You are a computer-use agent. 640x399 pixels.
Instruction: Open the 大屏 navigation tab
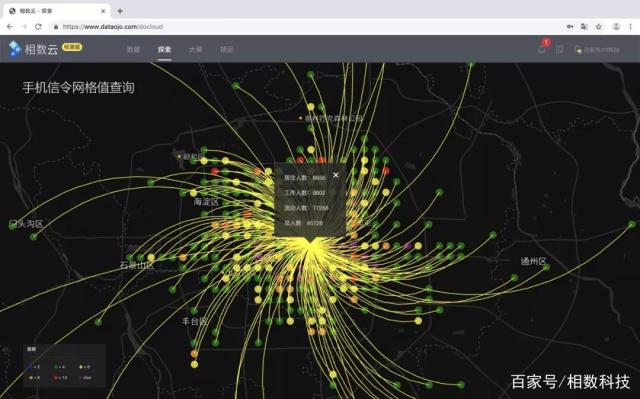pyautogui.click(x=196, y=49)
